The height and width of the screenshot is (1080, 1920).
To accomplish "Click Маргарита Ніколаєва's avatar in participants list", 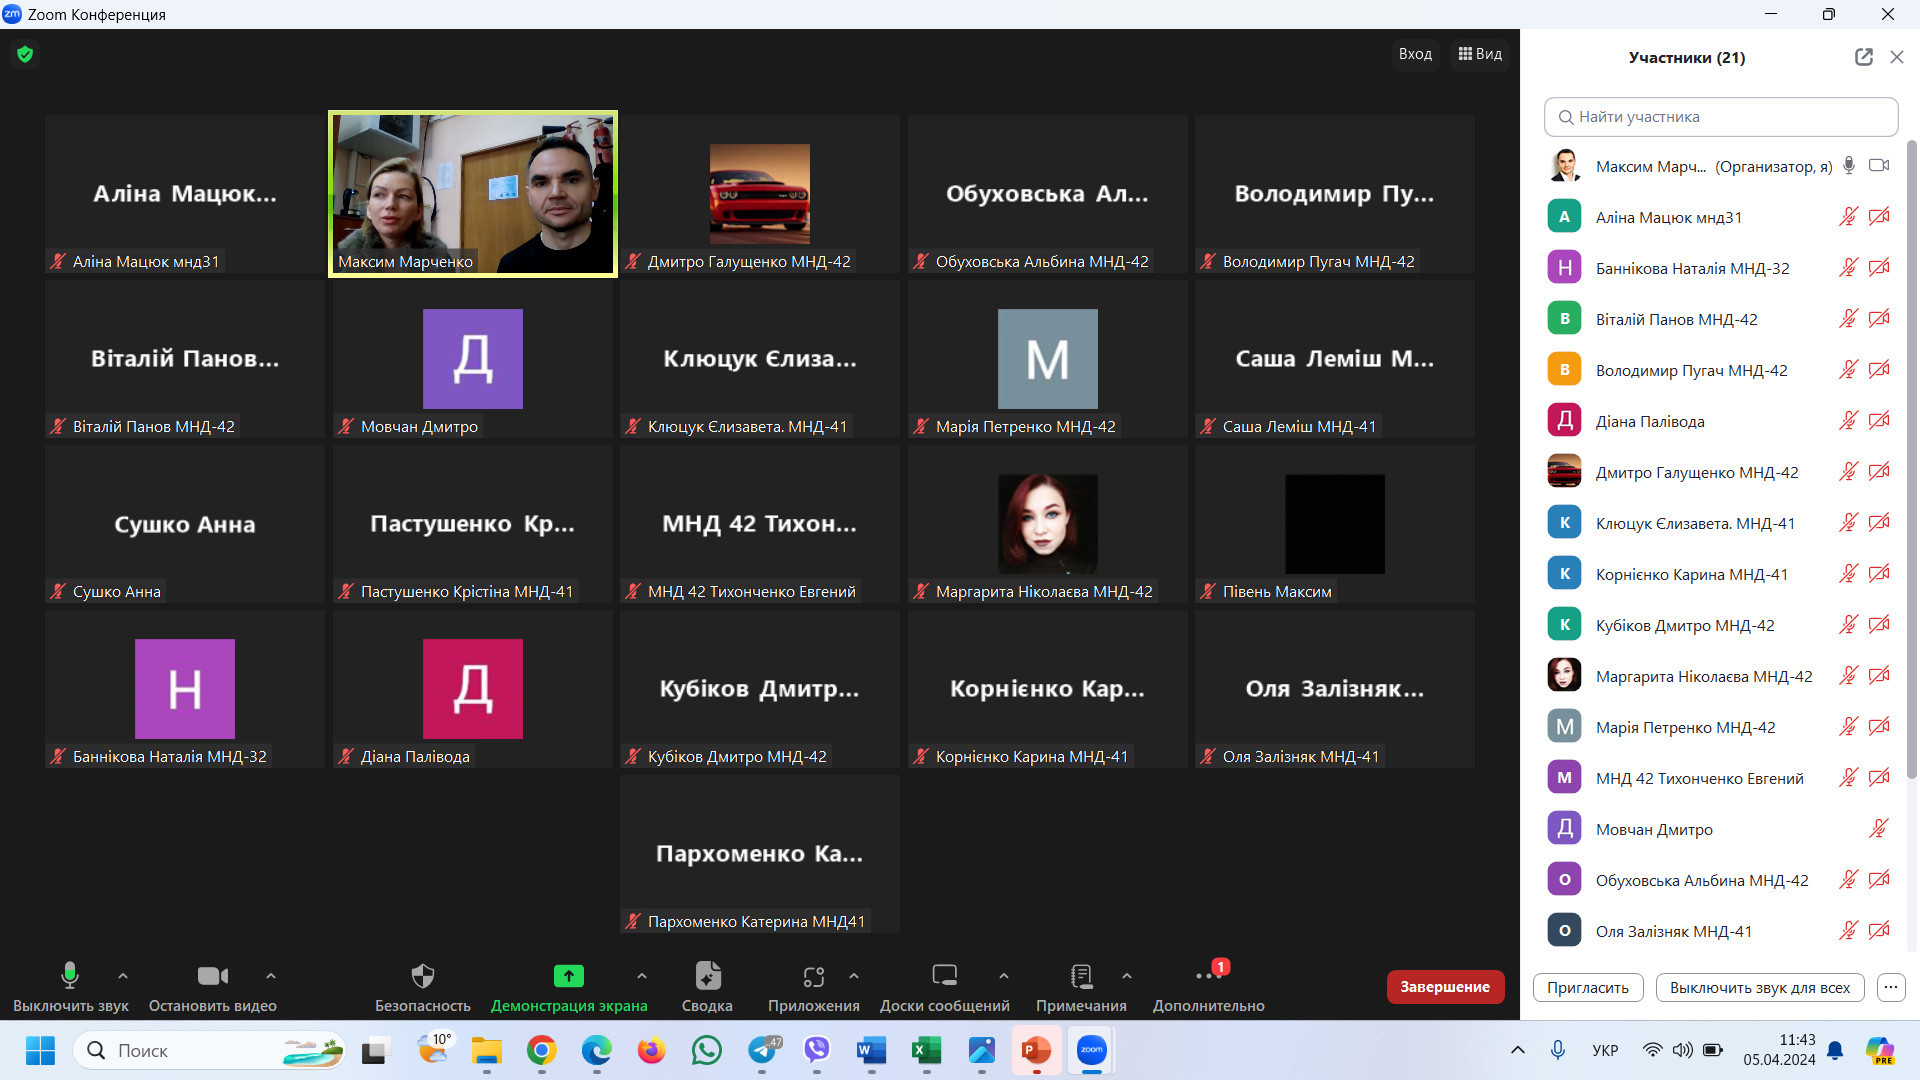I will tap(1564, 675).
